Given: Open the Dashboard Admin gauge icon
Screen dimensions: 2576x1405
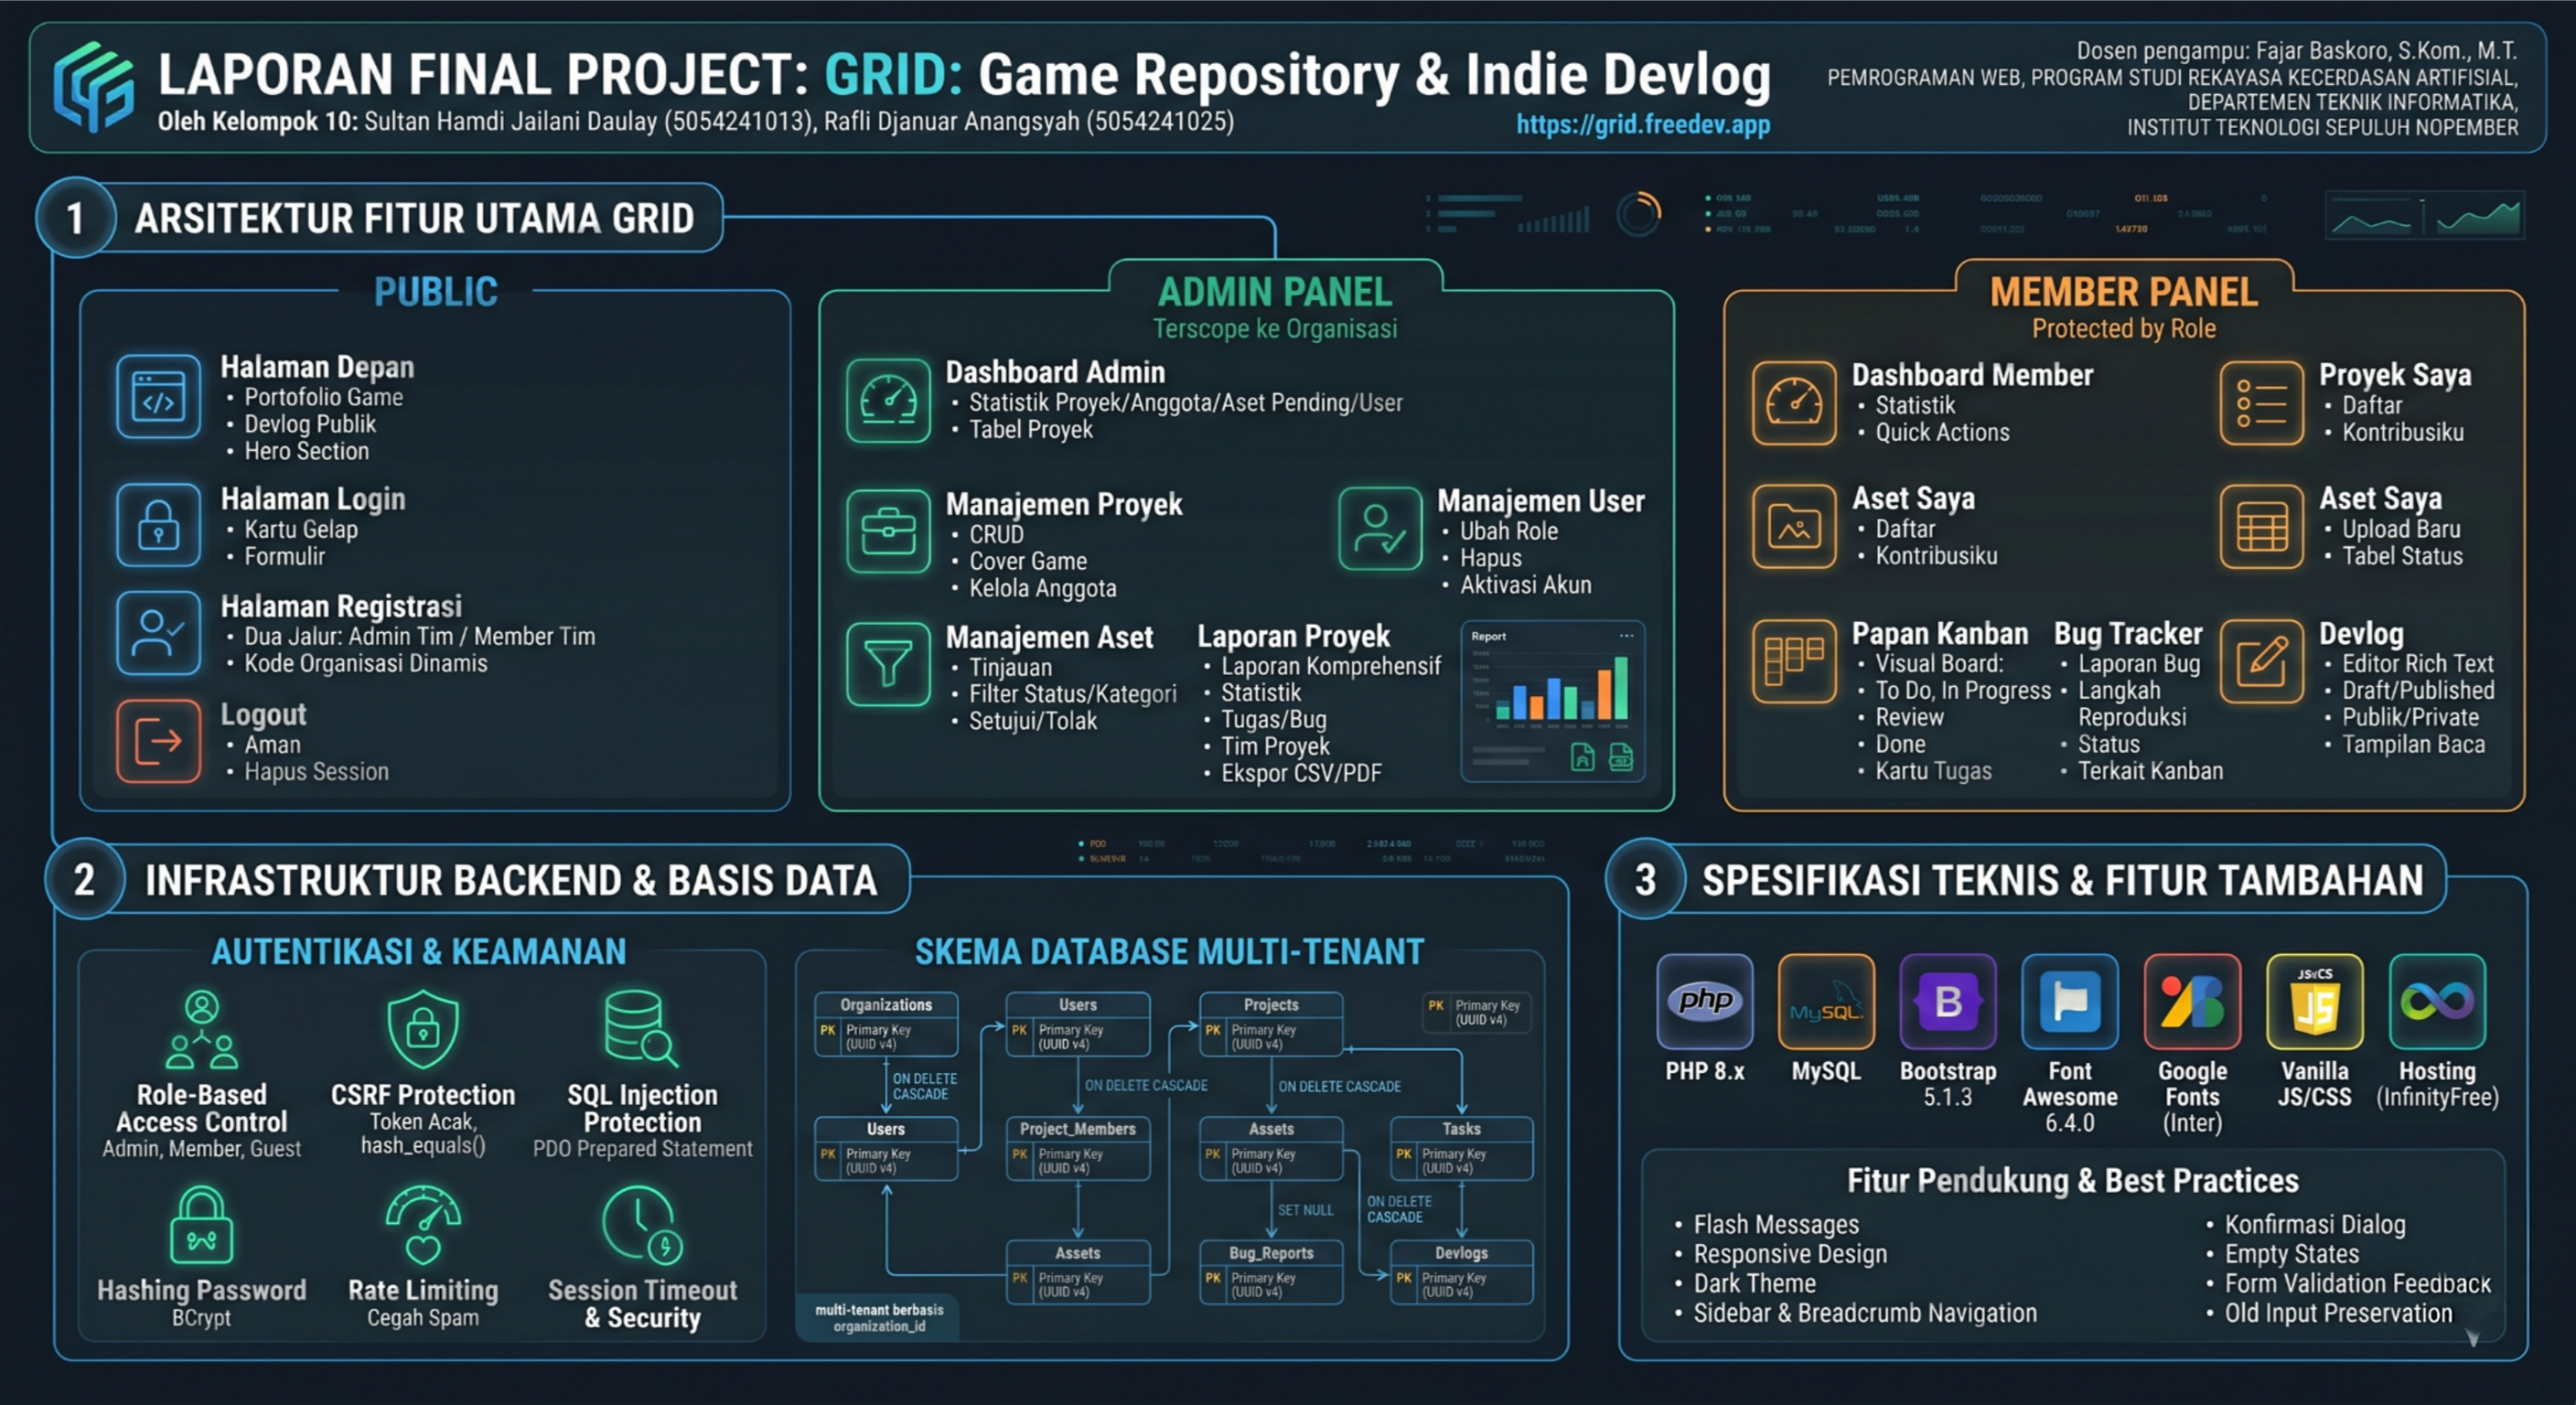Looking at the screenshot, I should click(888, 400).
